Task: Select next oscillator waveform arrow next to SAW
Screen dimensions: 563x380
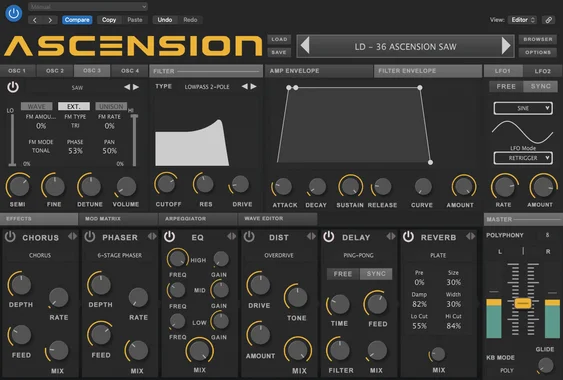Action: pyautogui.click(x=136, y=87)
